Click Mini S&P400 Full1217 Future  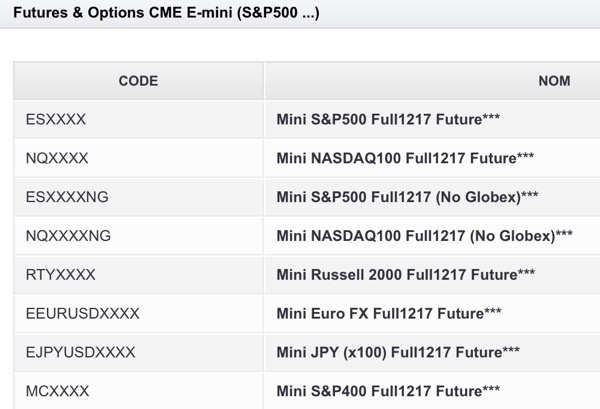388,390
